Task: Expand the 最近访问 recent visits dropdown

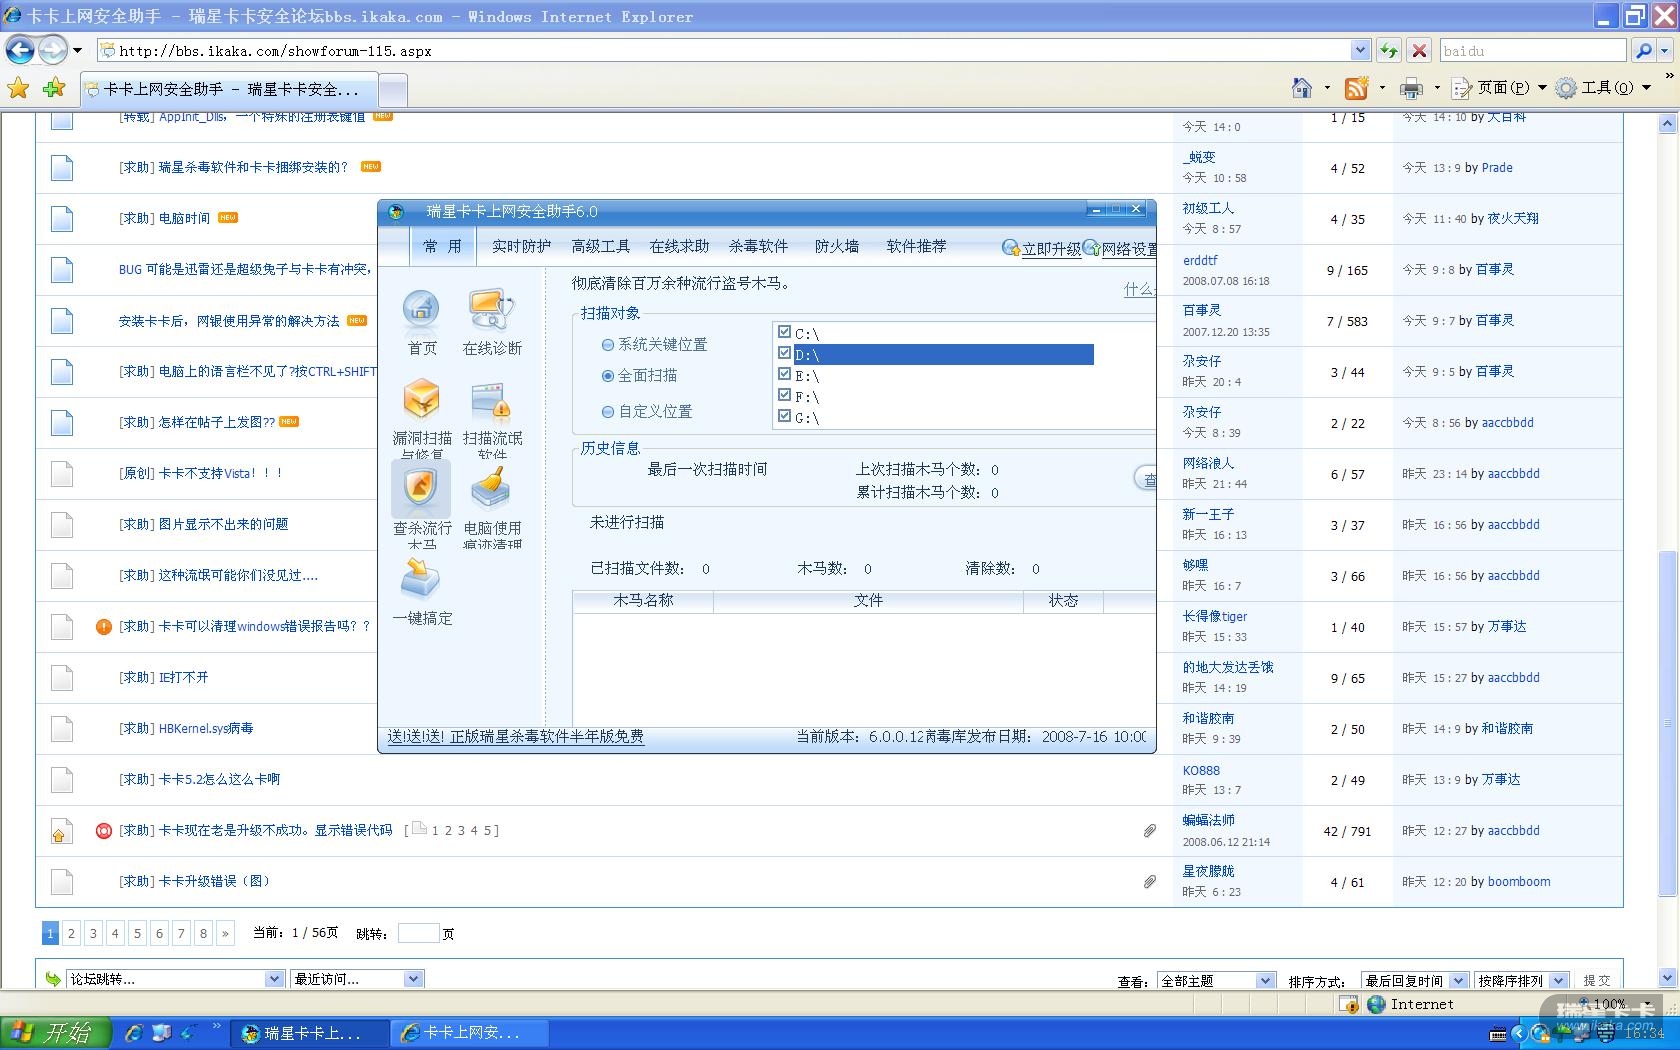Action: click(x=413, y=979)
